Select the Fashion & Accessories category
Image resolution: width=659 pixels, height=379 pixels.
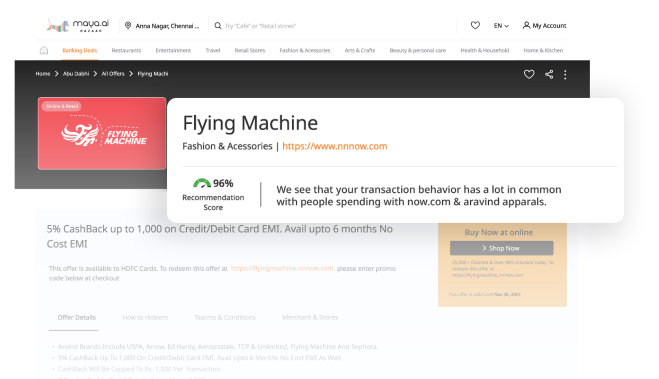[x=305, y=50]
